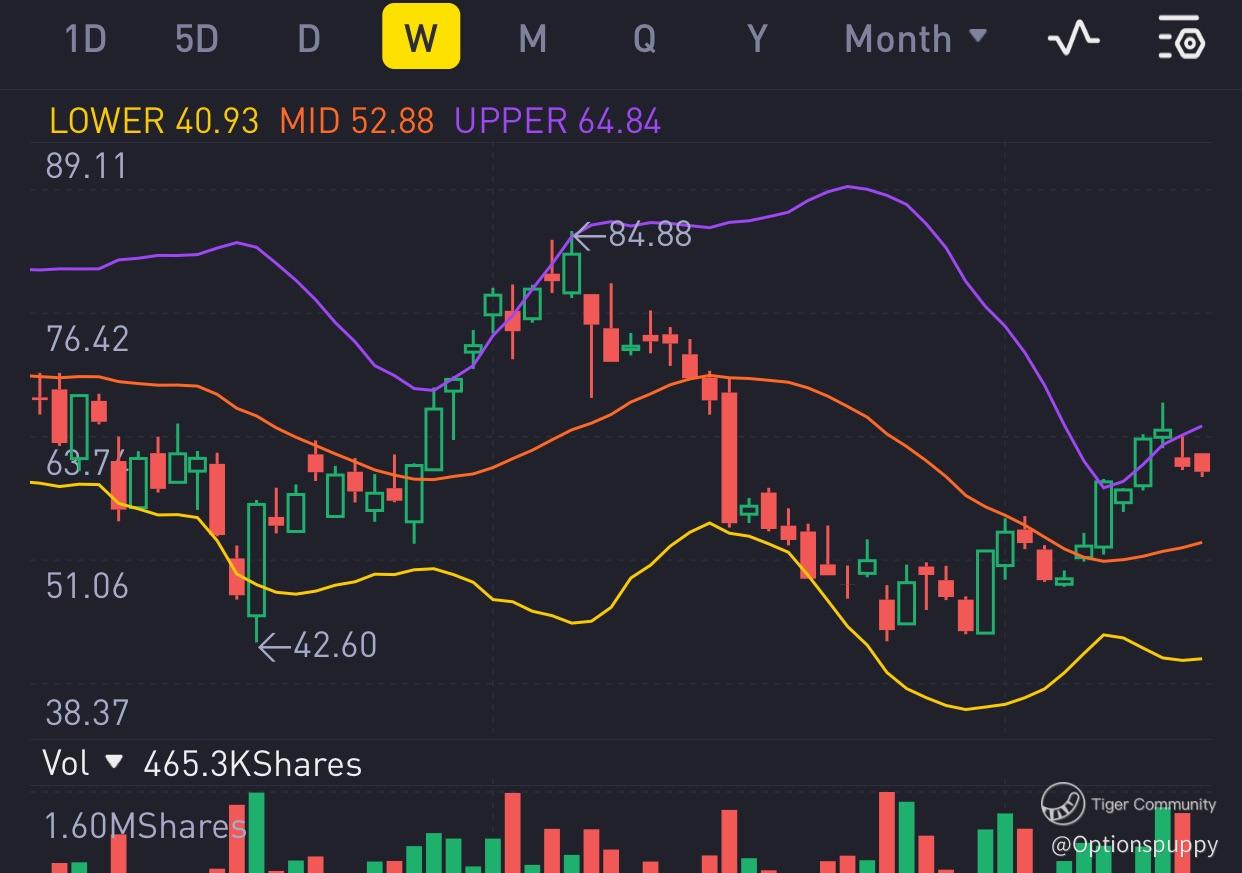Tap the @Optionspuppy username

(1135, 845)
